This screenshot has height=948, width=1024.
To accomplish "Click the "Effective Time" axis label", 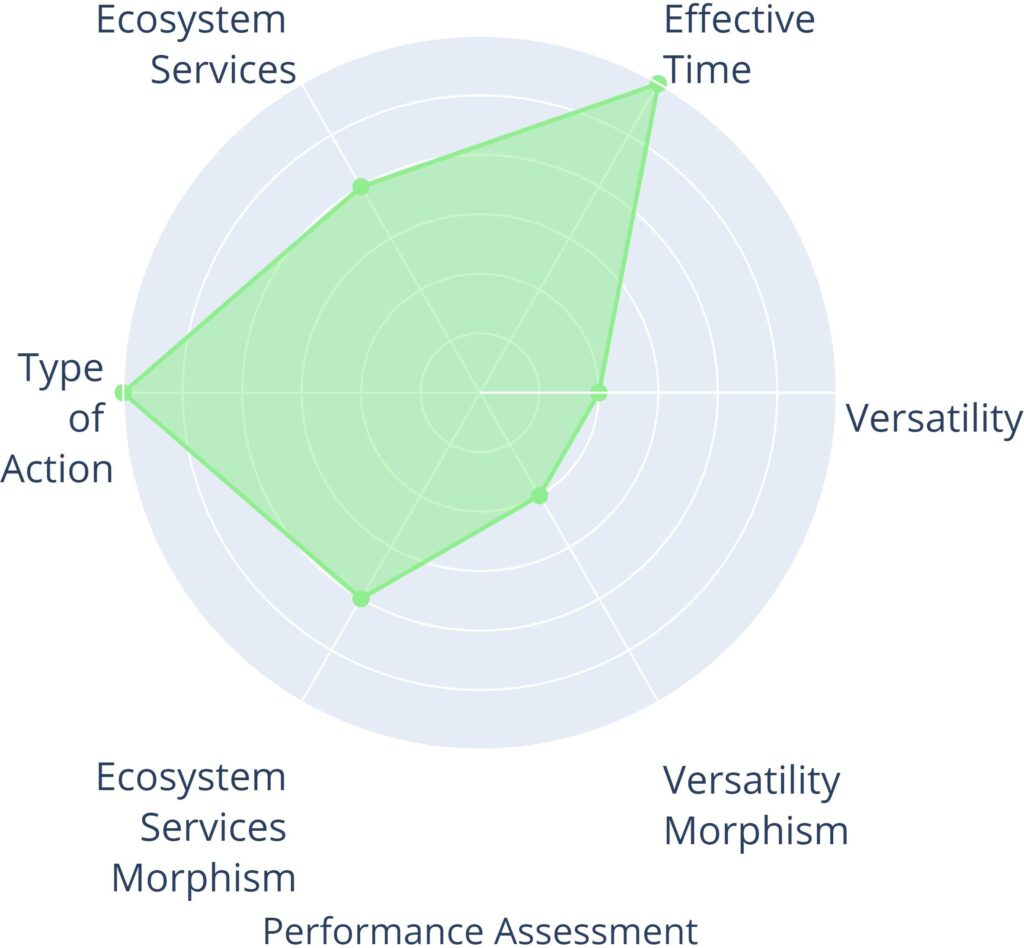I will point(739,44).
